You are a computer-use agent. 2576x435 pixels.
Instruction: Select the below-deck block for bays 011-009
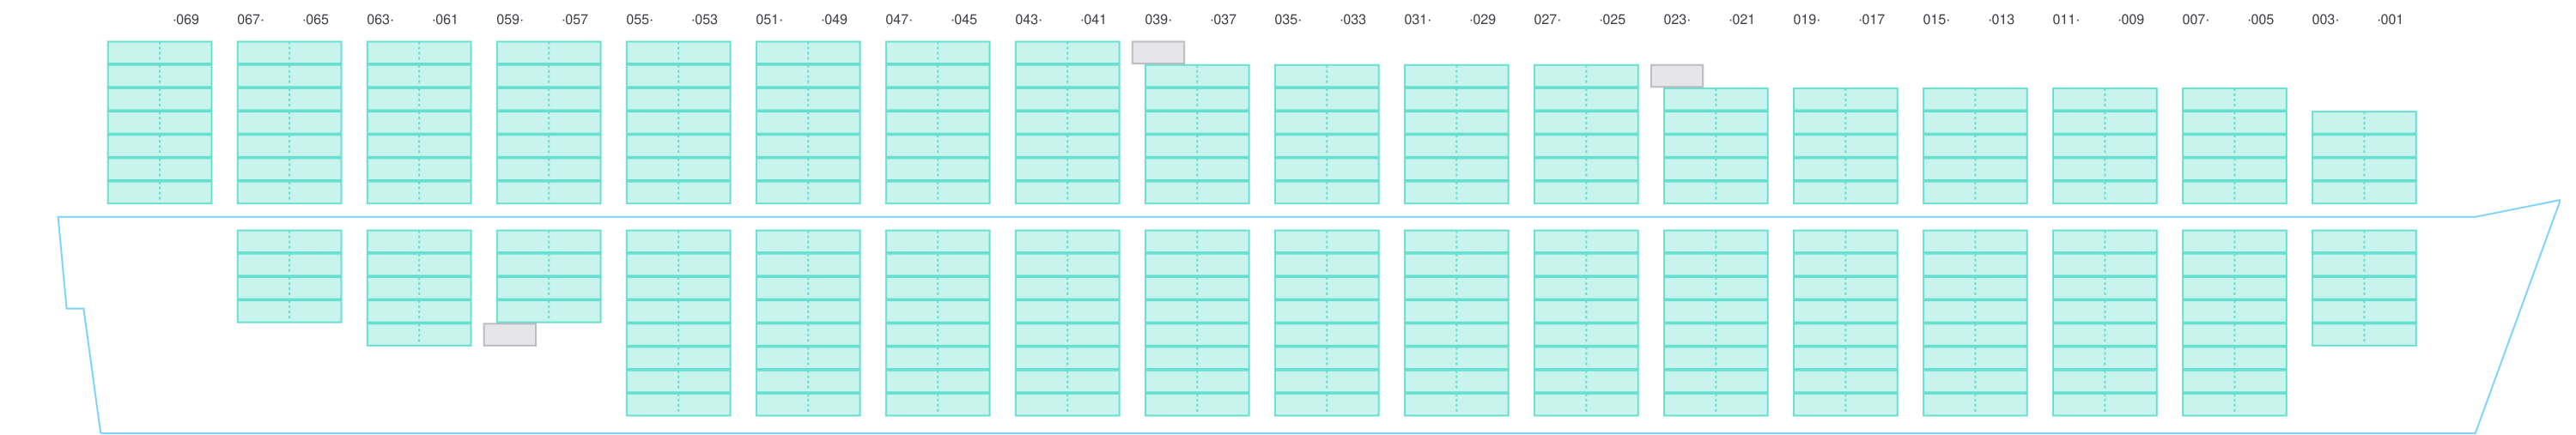tap(2105, 323)
